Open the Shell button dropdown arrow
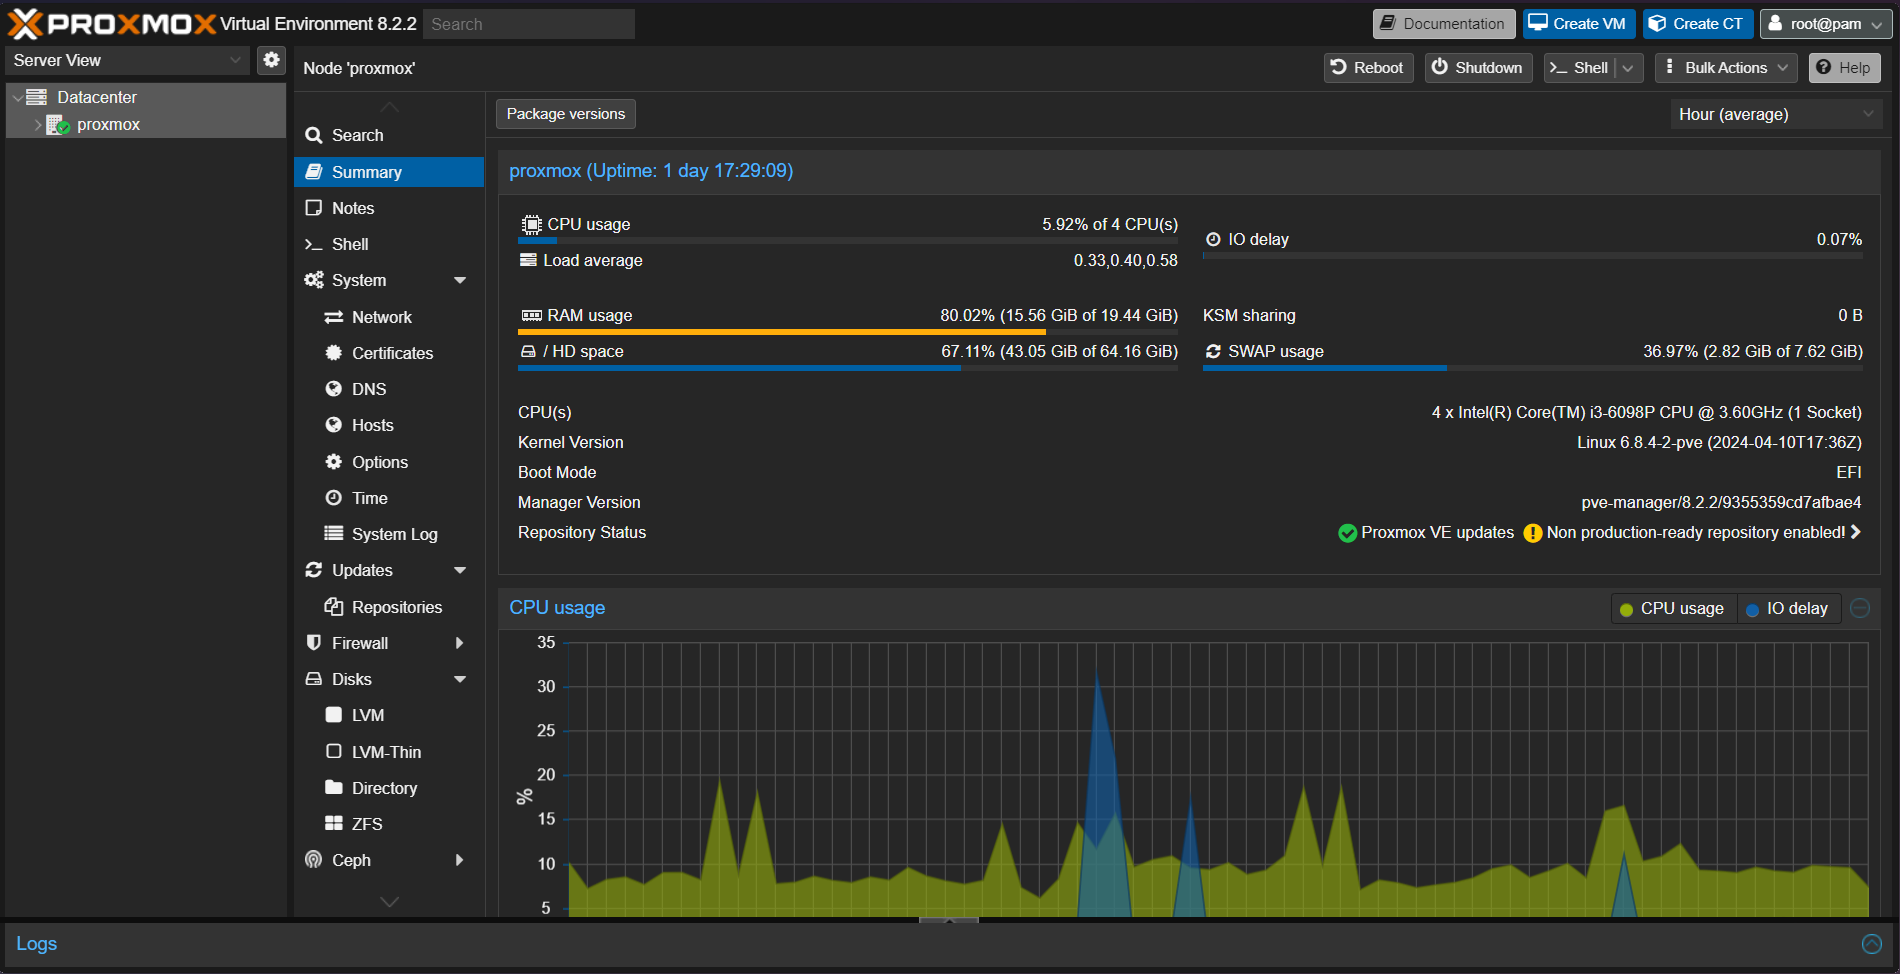The width and height of the screenshot is (1900, 974). click(x=1629, y=68)
